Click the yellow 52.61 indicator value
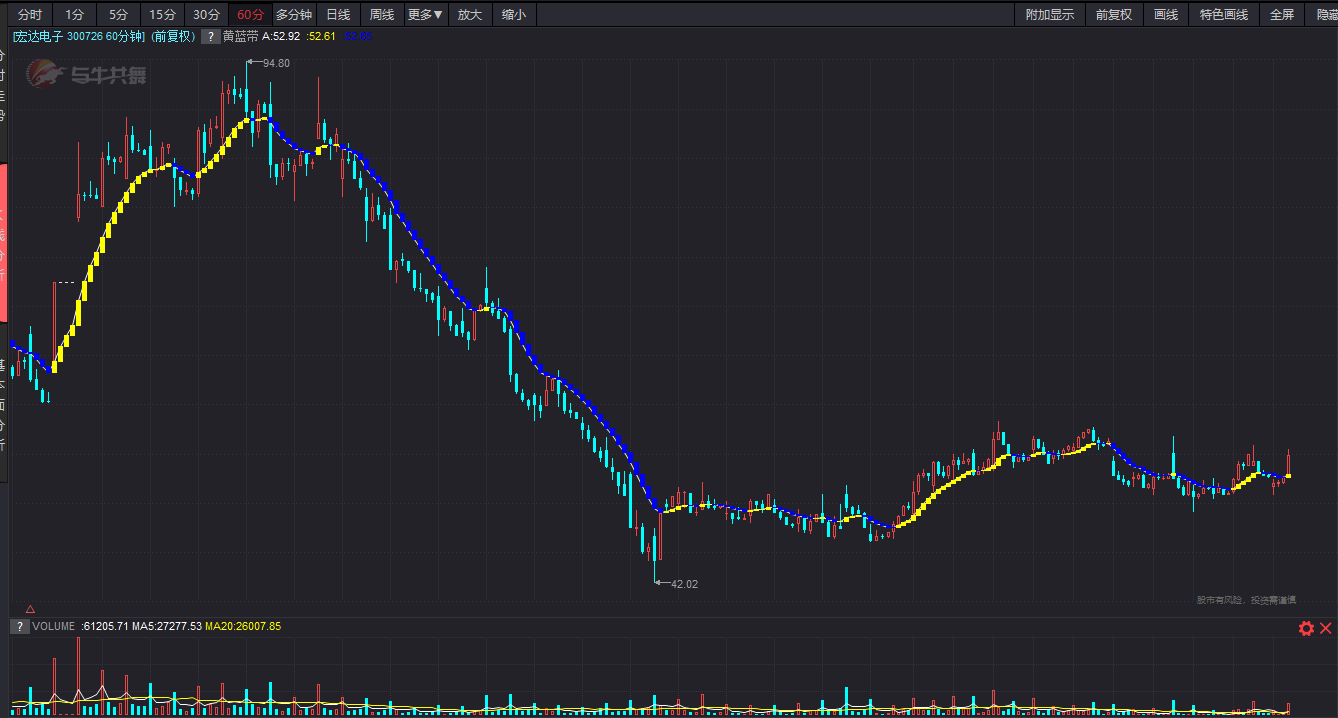 [321, 36]
